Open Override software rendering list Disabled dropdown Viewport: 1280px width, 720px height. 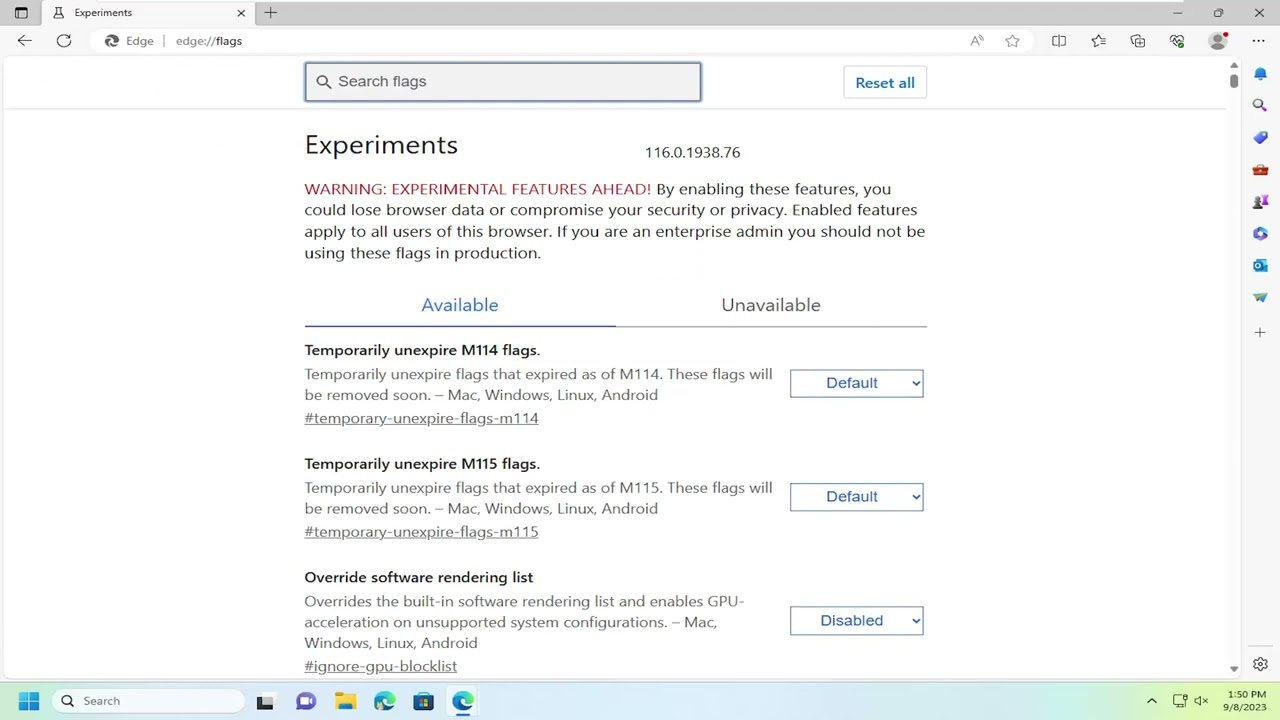[856, 621]
